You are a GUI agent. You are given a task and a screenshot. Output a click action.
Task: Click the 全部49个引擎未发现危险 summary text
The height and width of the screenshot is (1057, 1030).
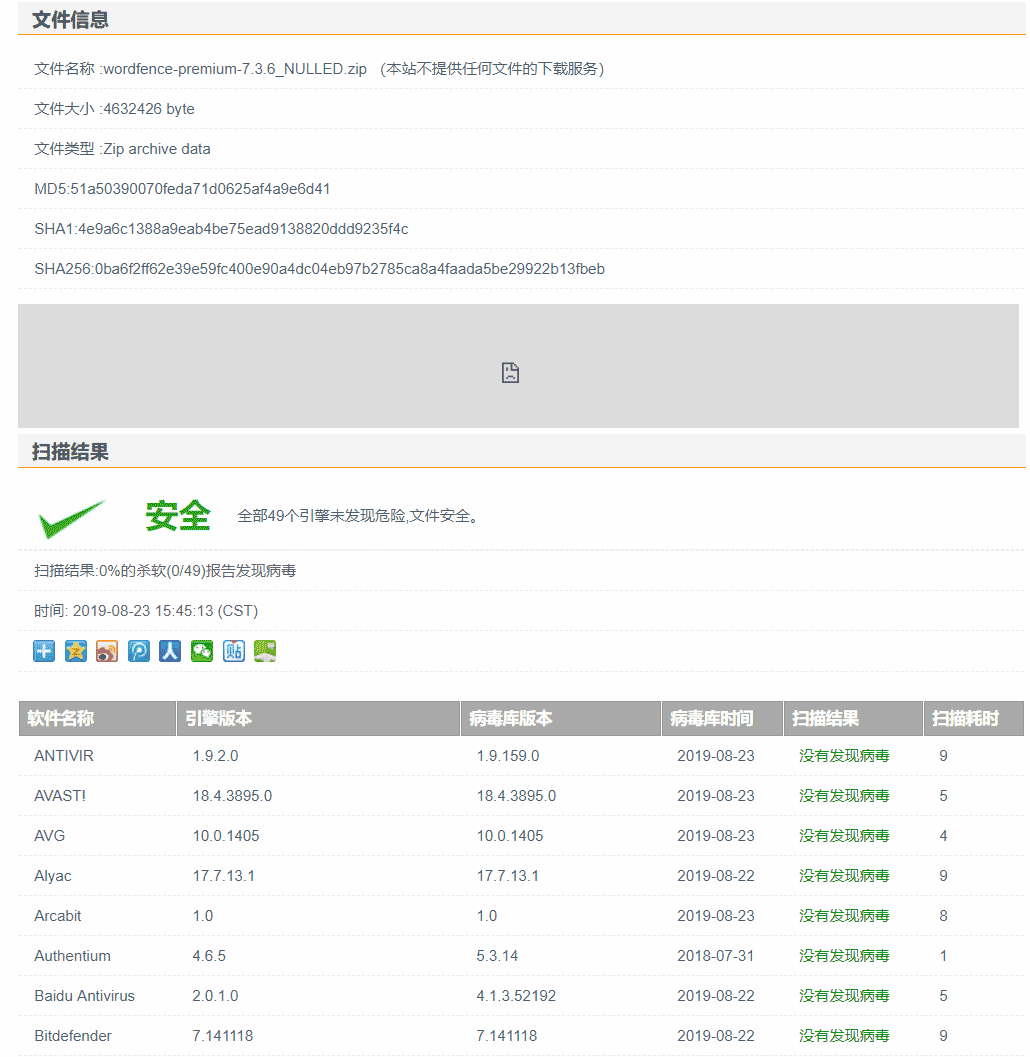pos(358,516)
